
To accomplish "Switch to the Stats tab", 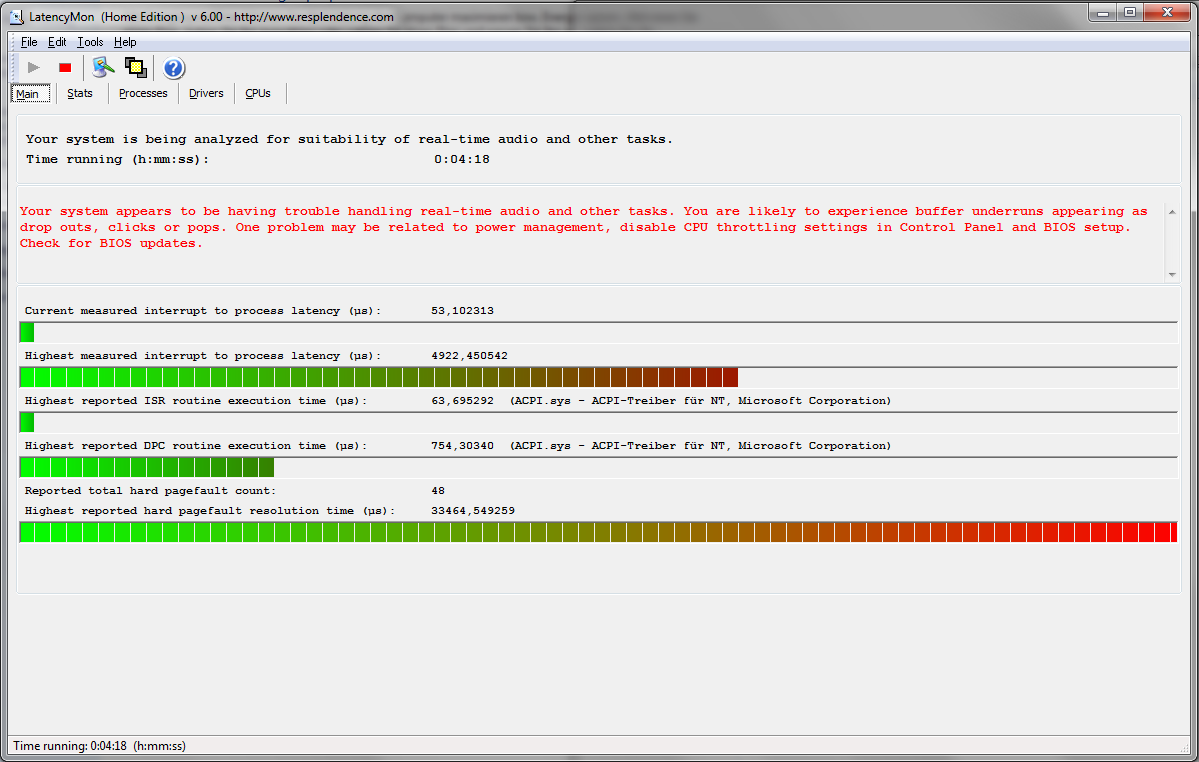I will click(x=80, y=93).
